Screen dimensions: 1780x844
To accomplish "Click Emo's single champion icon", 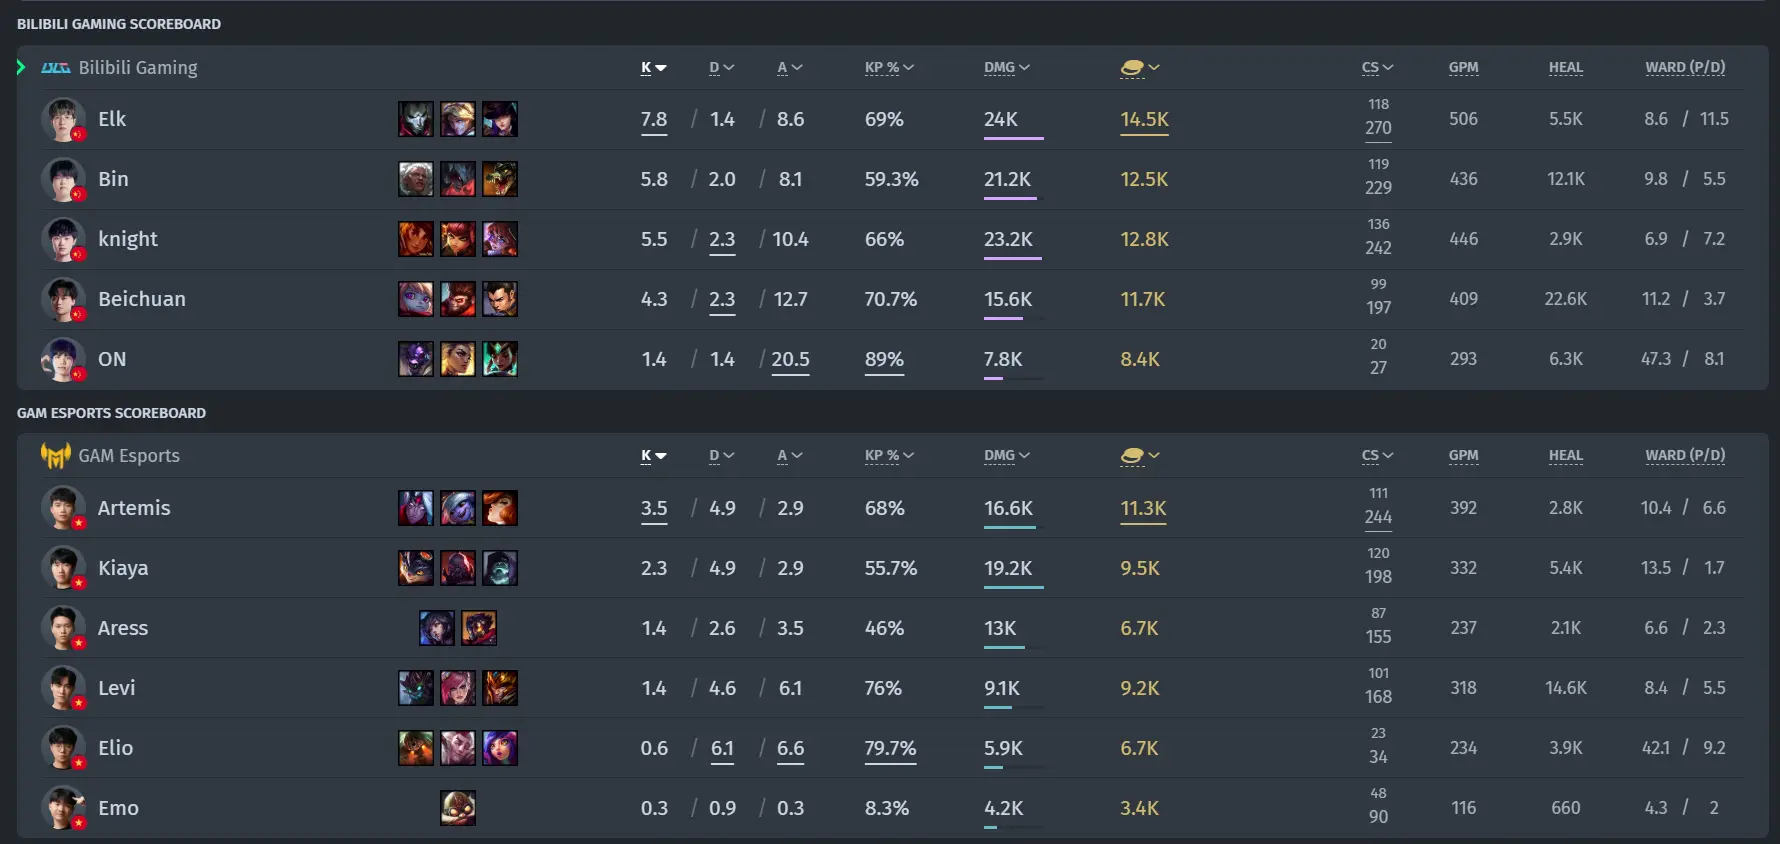I will pos(458,808).
